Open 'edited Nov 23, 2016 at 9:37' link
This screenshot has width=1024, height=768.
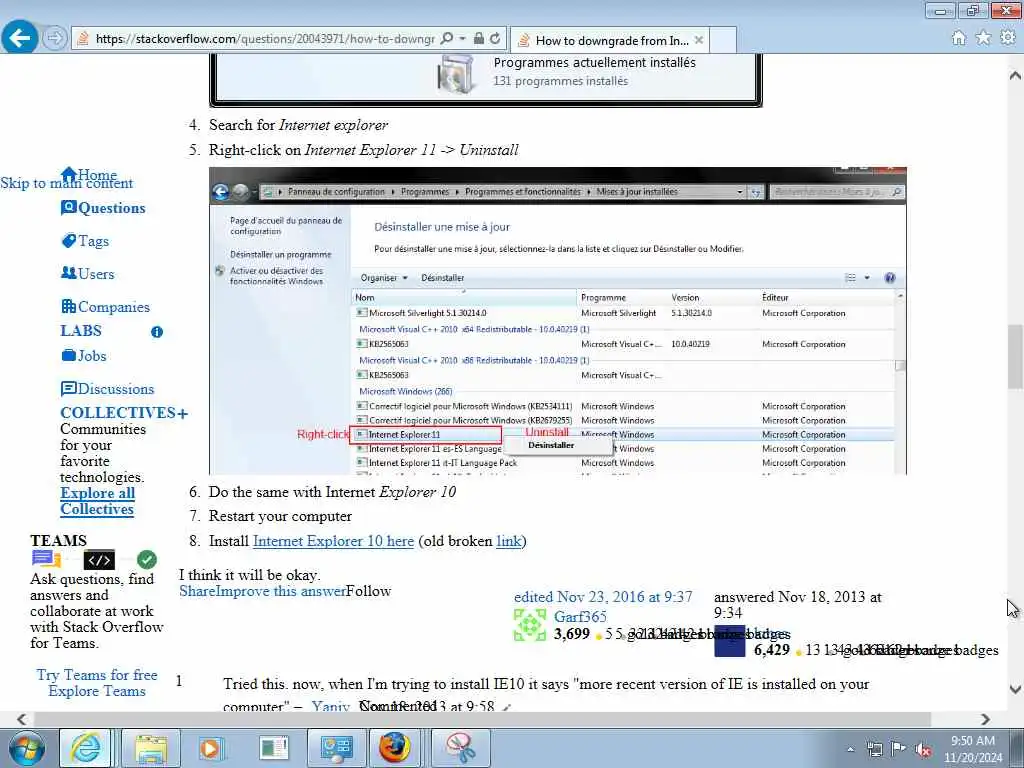pyautogui.click(x=603, y=597)
